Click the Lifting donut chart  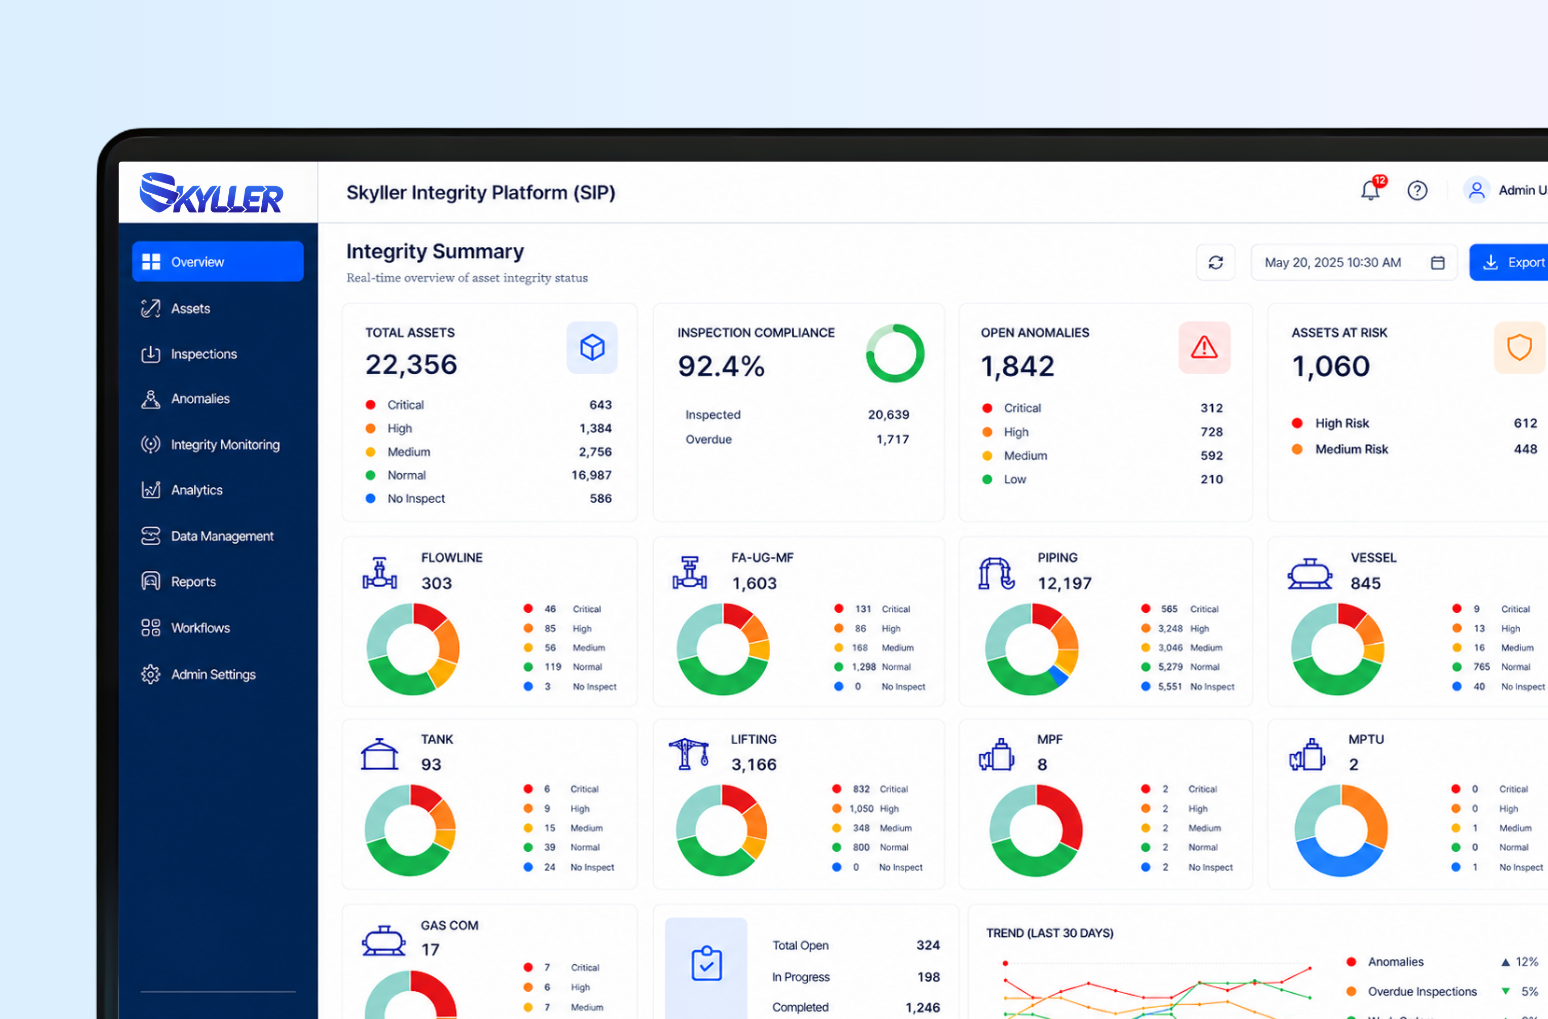click(x=721, y=830)
